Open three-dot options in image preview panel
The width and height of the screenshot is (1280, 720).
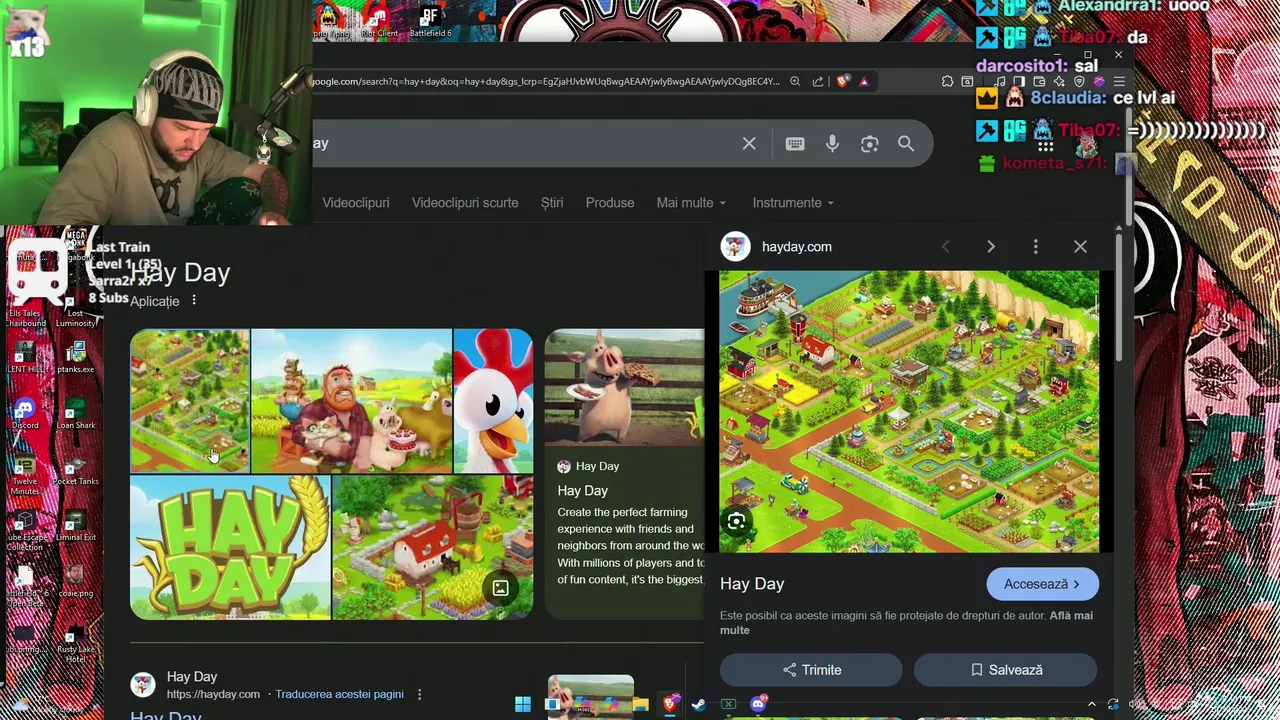pos(1035,246)
